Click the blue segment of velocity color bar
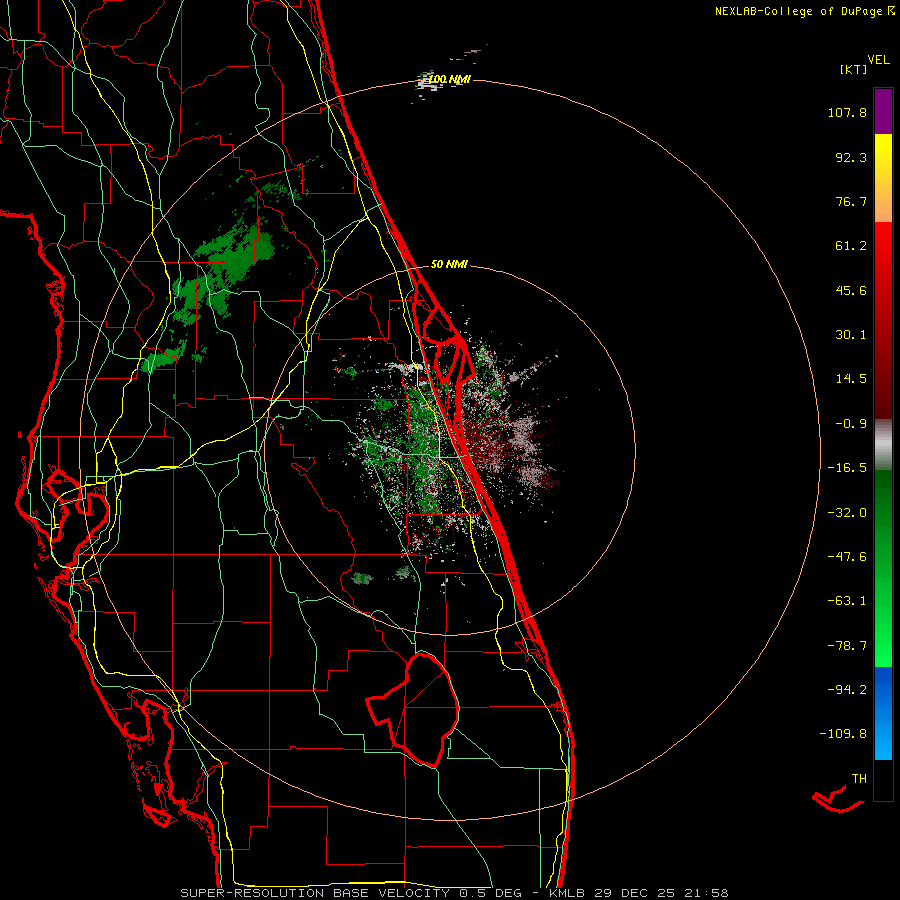 (x=883, y=713)
